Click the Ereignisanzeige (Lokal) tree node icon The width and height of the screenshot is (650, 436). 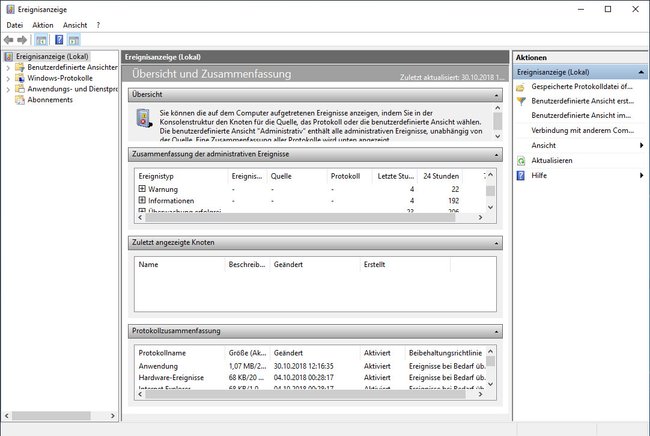pos(9,57)
